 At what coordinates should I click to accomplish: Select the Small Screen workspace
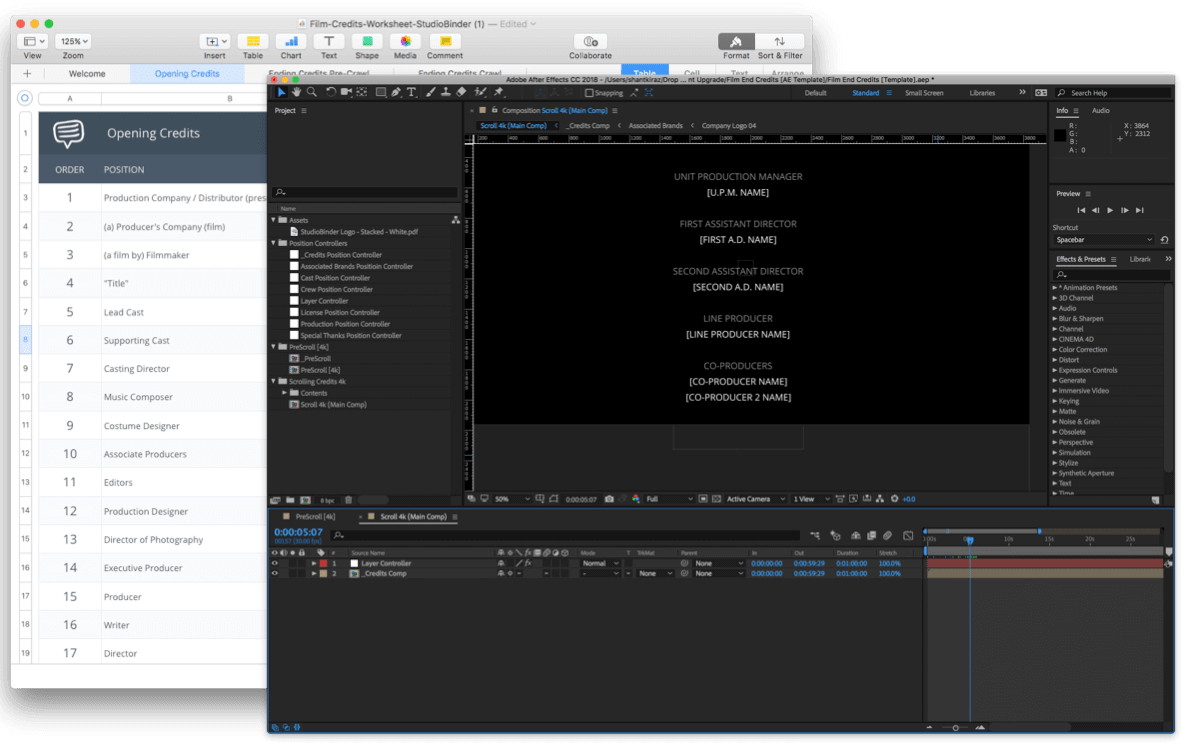click(x=924, y=93)
